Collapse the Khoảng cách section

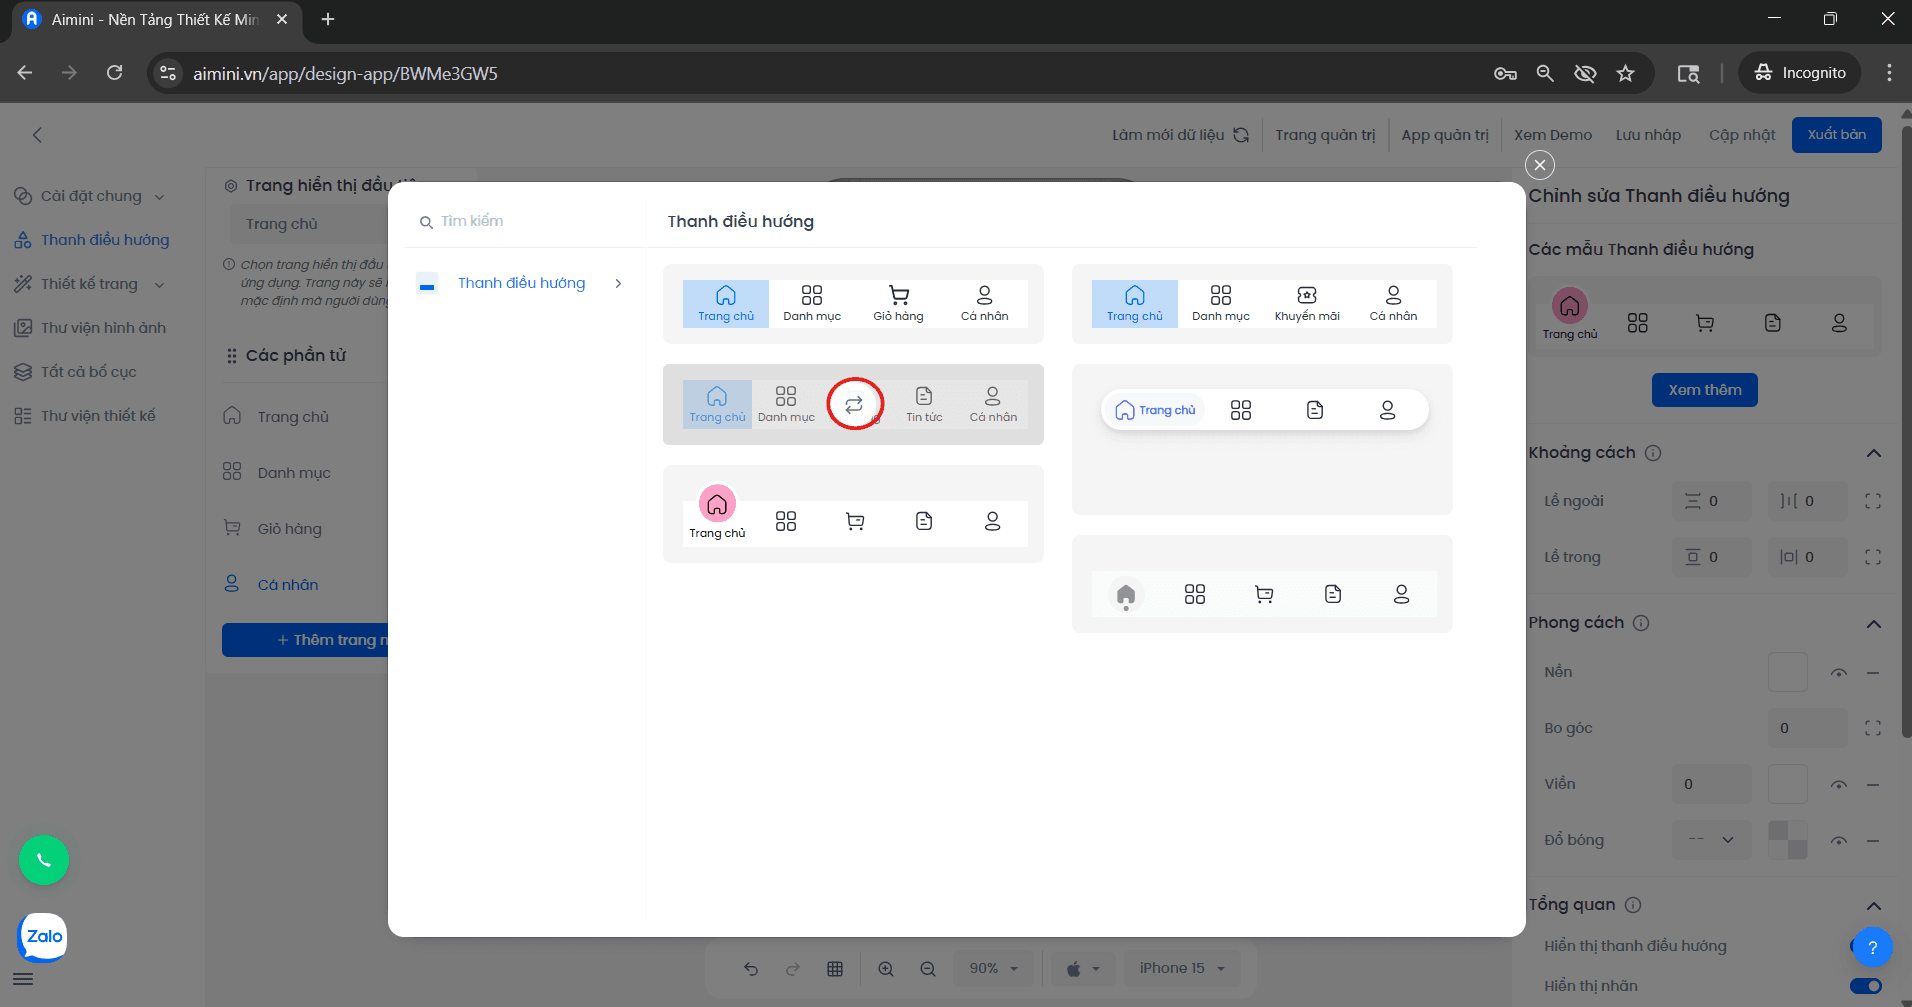tap(1873, 453)
